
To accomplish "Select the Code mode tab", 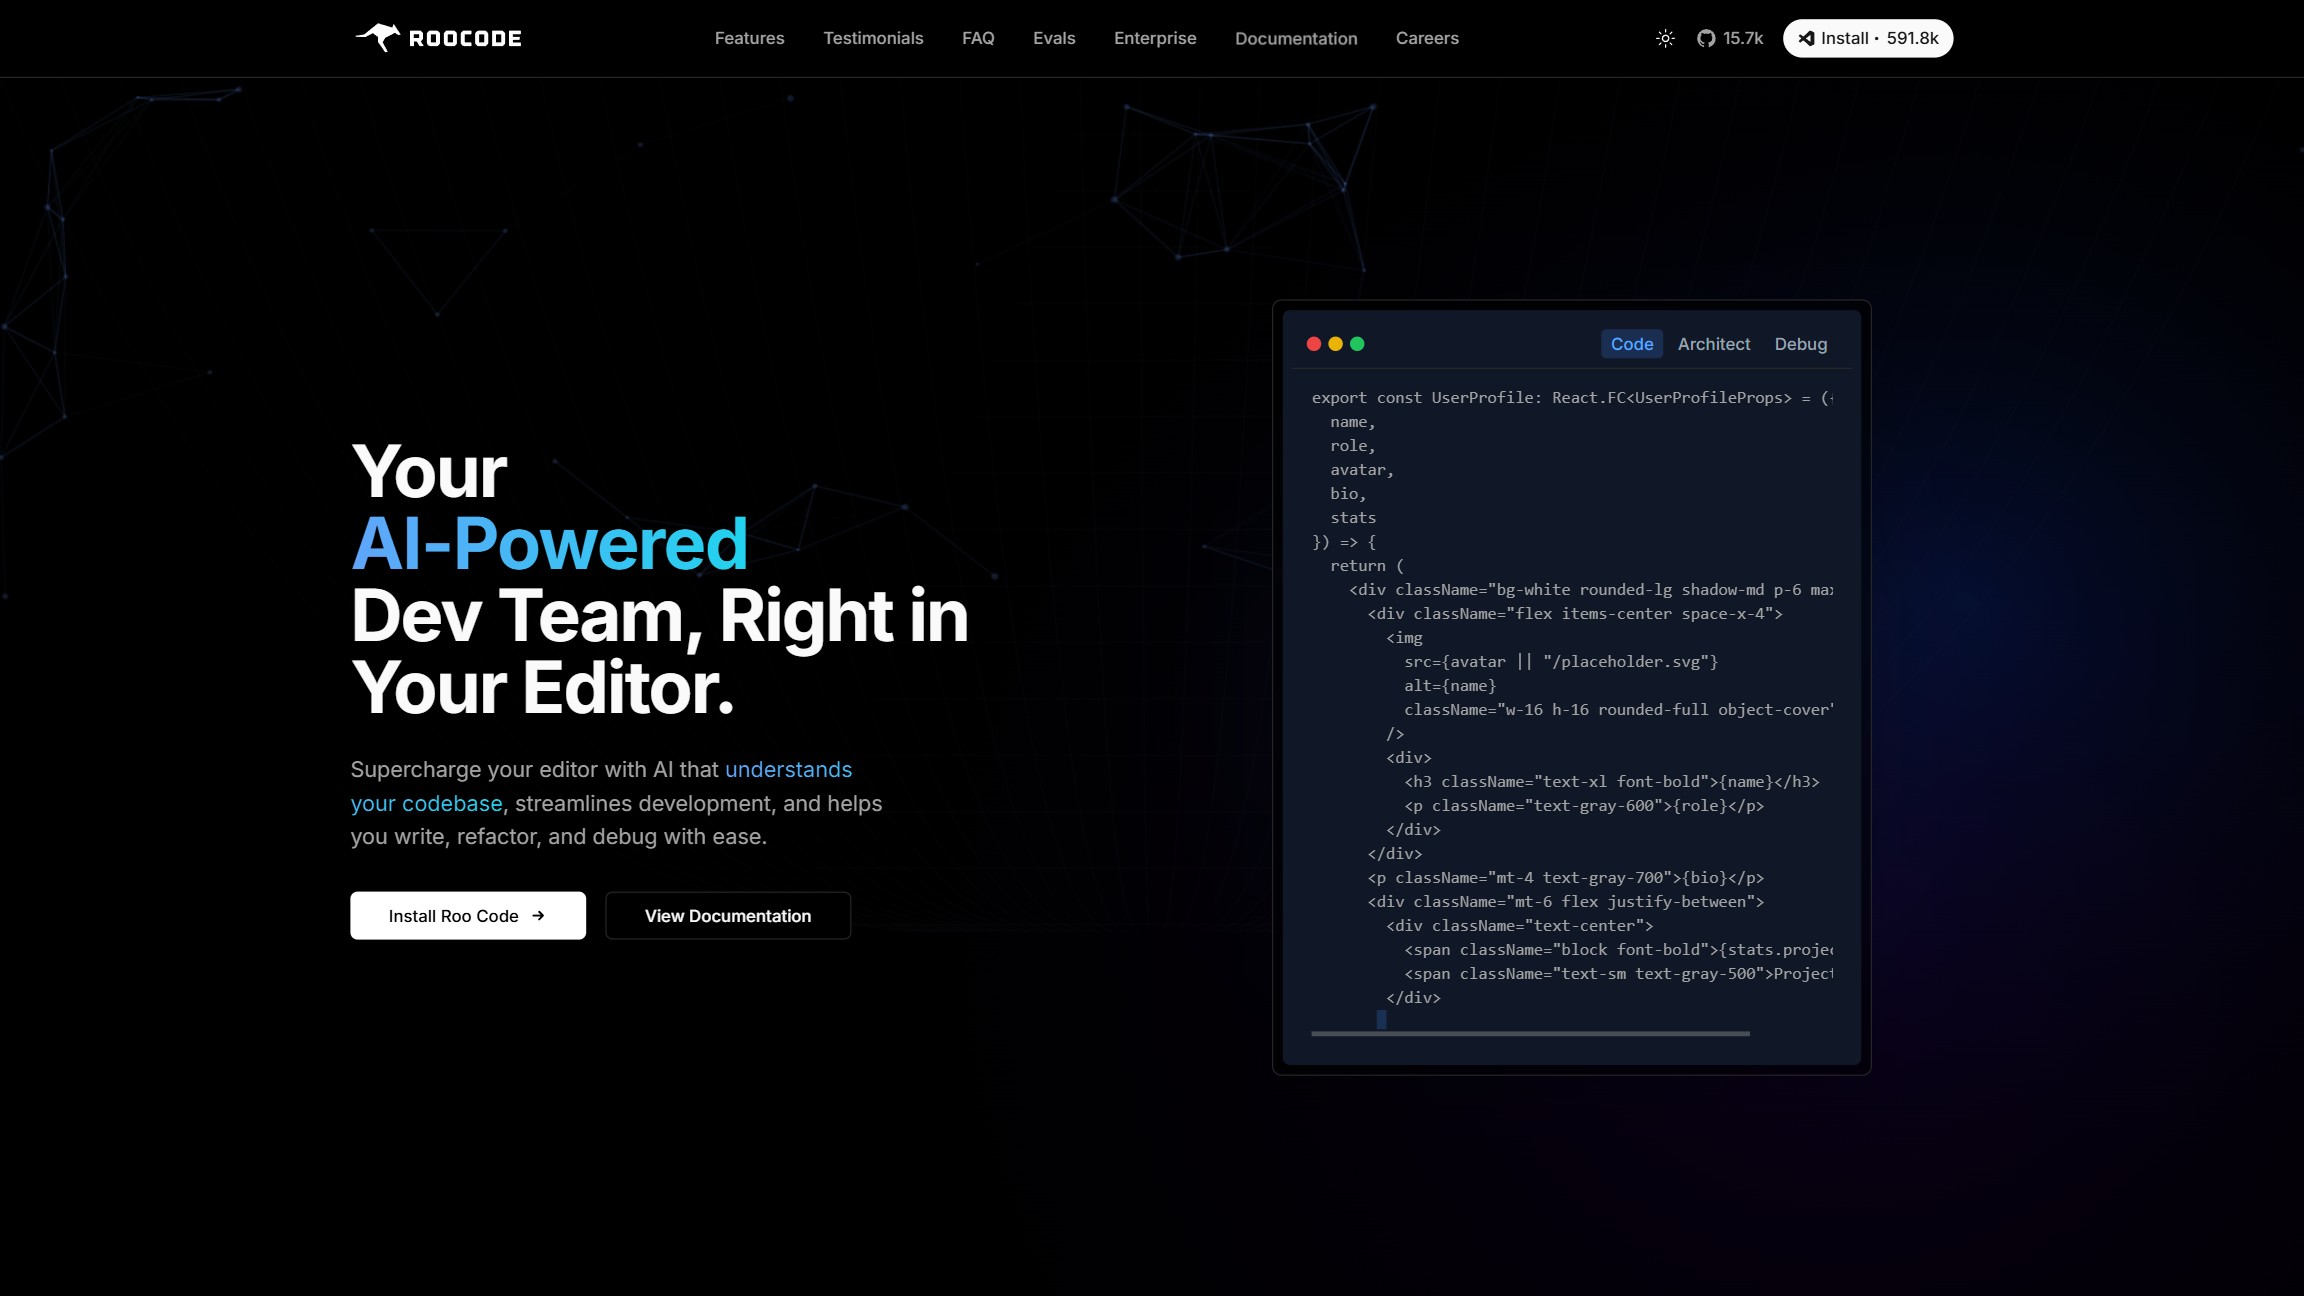I will tap(1631, 344).
